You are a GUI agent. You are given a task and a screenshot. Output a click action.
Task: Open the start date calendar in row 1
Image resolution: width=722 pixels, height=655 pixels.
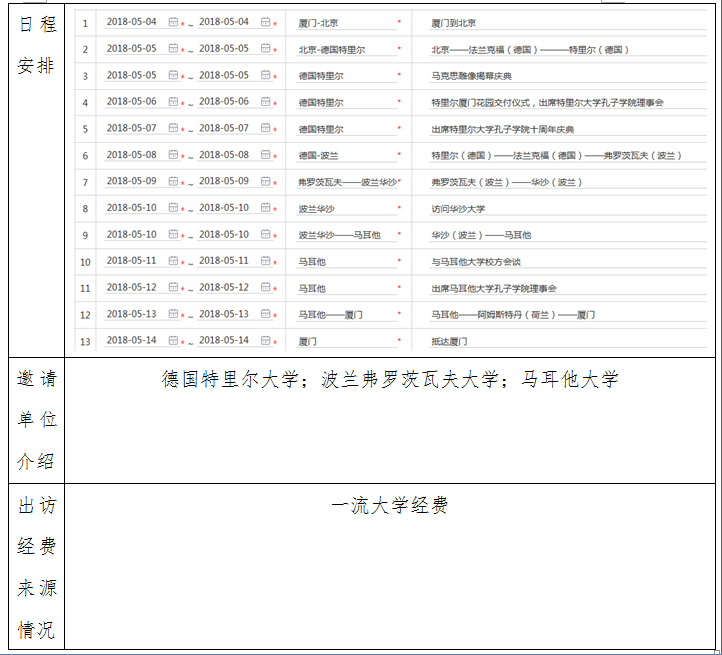[173, 22]
